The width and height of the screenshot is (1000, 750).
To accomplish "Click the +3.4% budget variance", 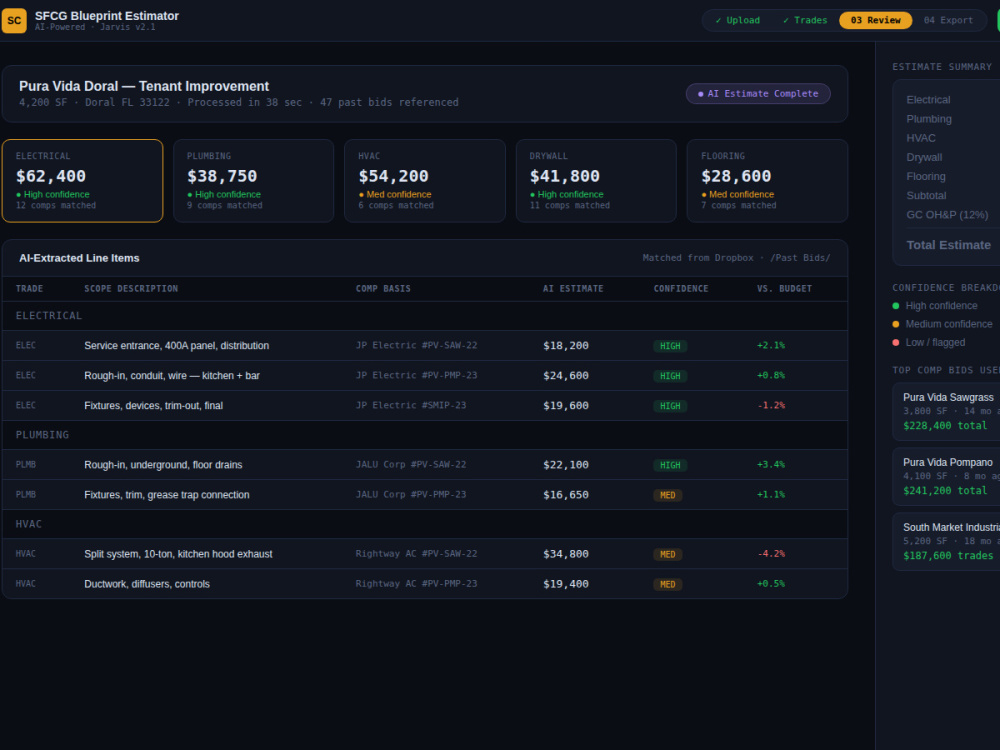I will coord(771,465).
